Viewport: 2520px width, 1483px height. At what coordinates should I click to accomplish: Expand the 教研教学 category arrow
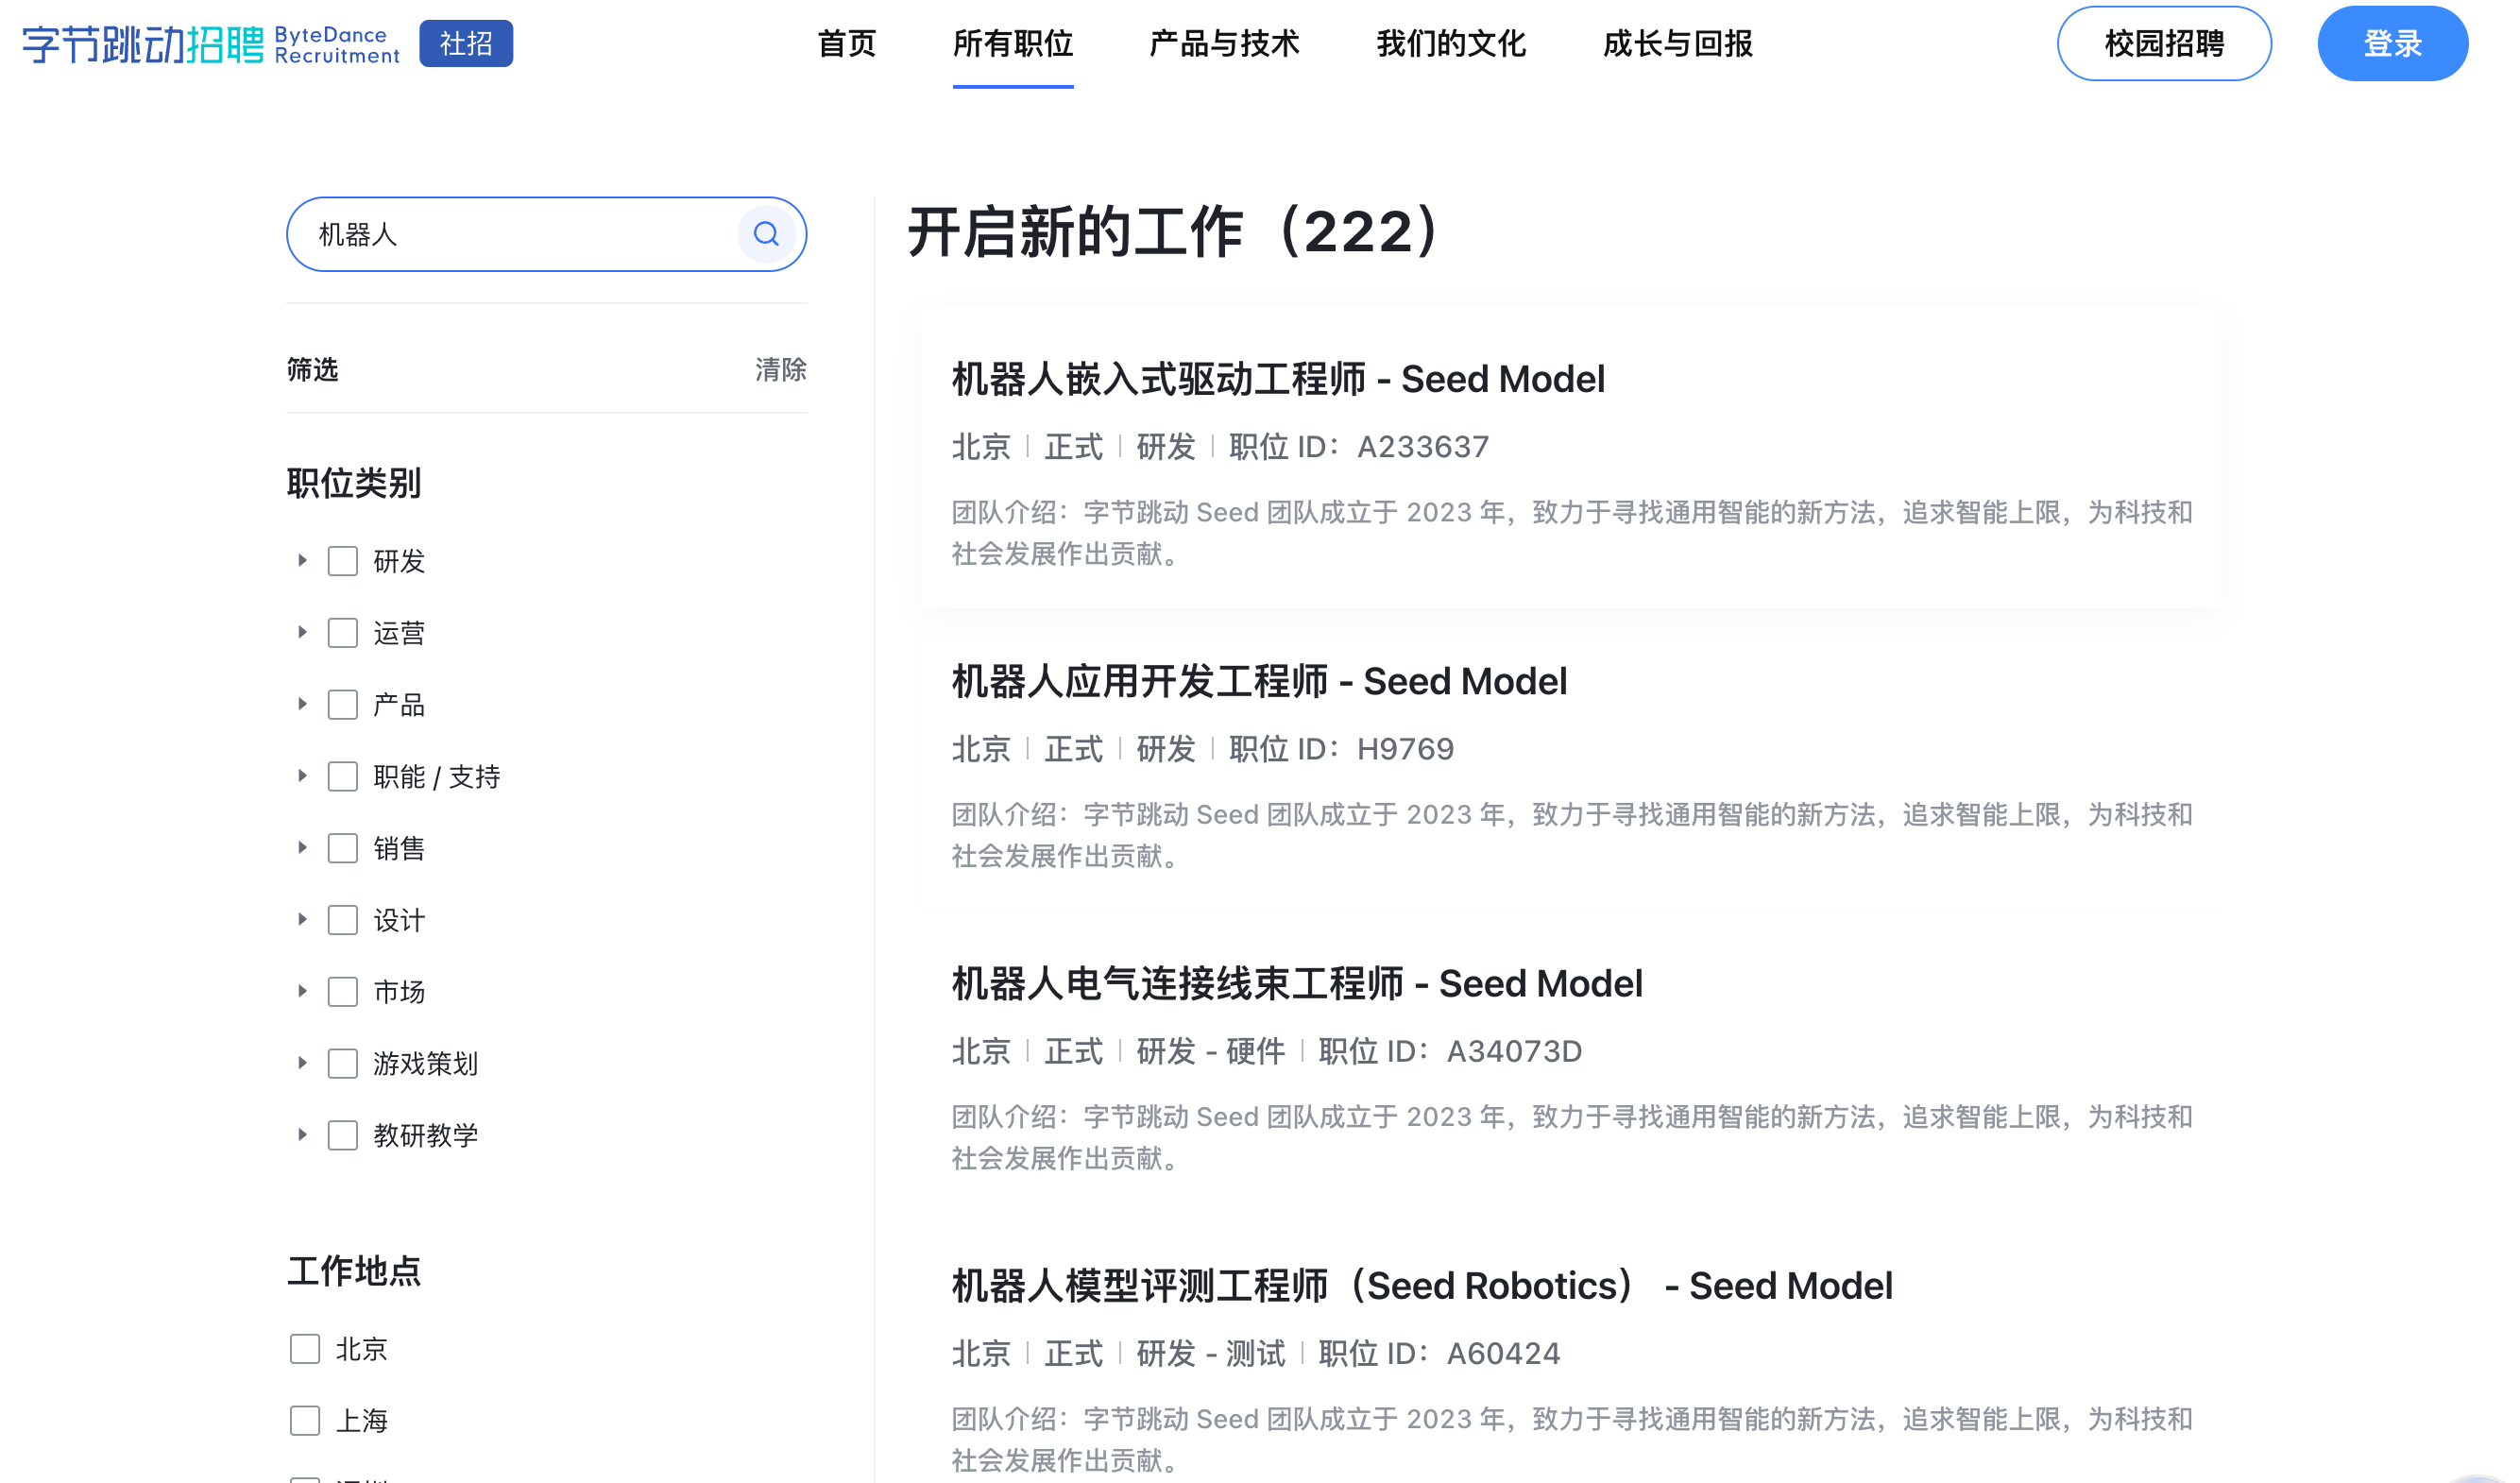(302, 1135)
